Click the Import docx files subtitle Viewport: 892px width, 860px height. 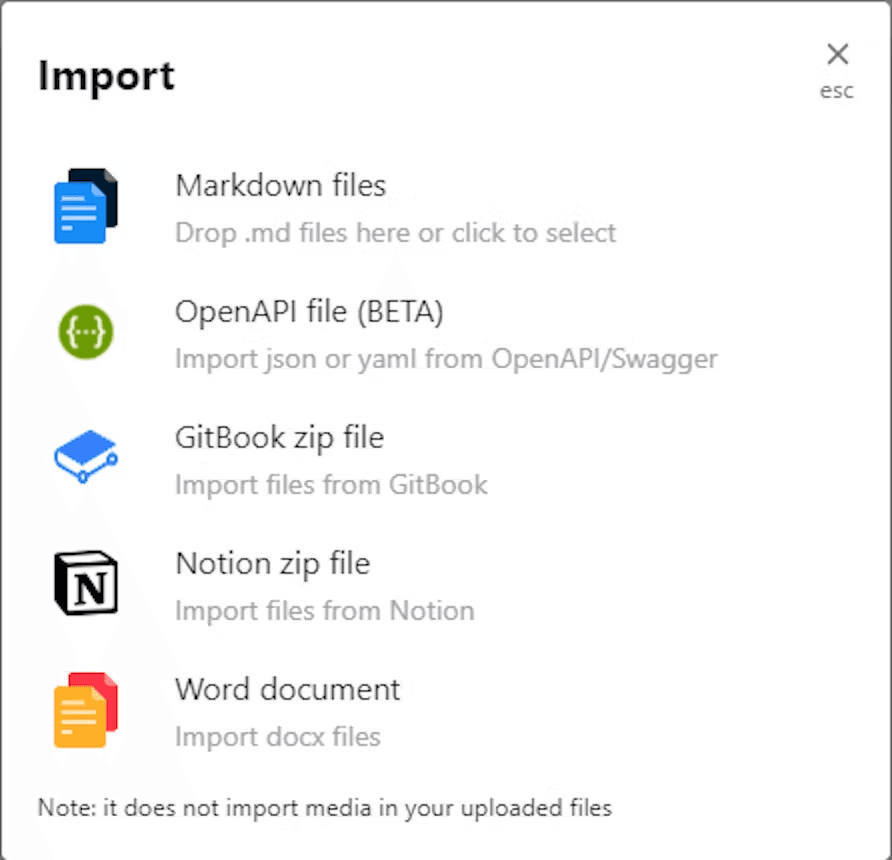[278, 736]
